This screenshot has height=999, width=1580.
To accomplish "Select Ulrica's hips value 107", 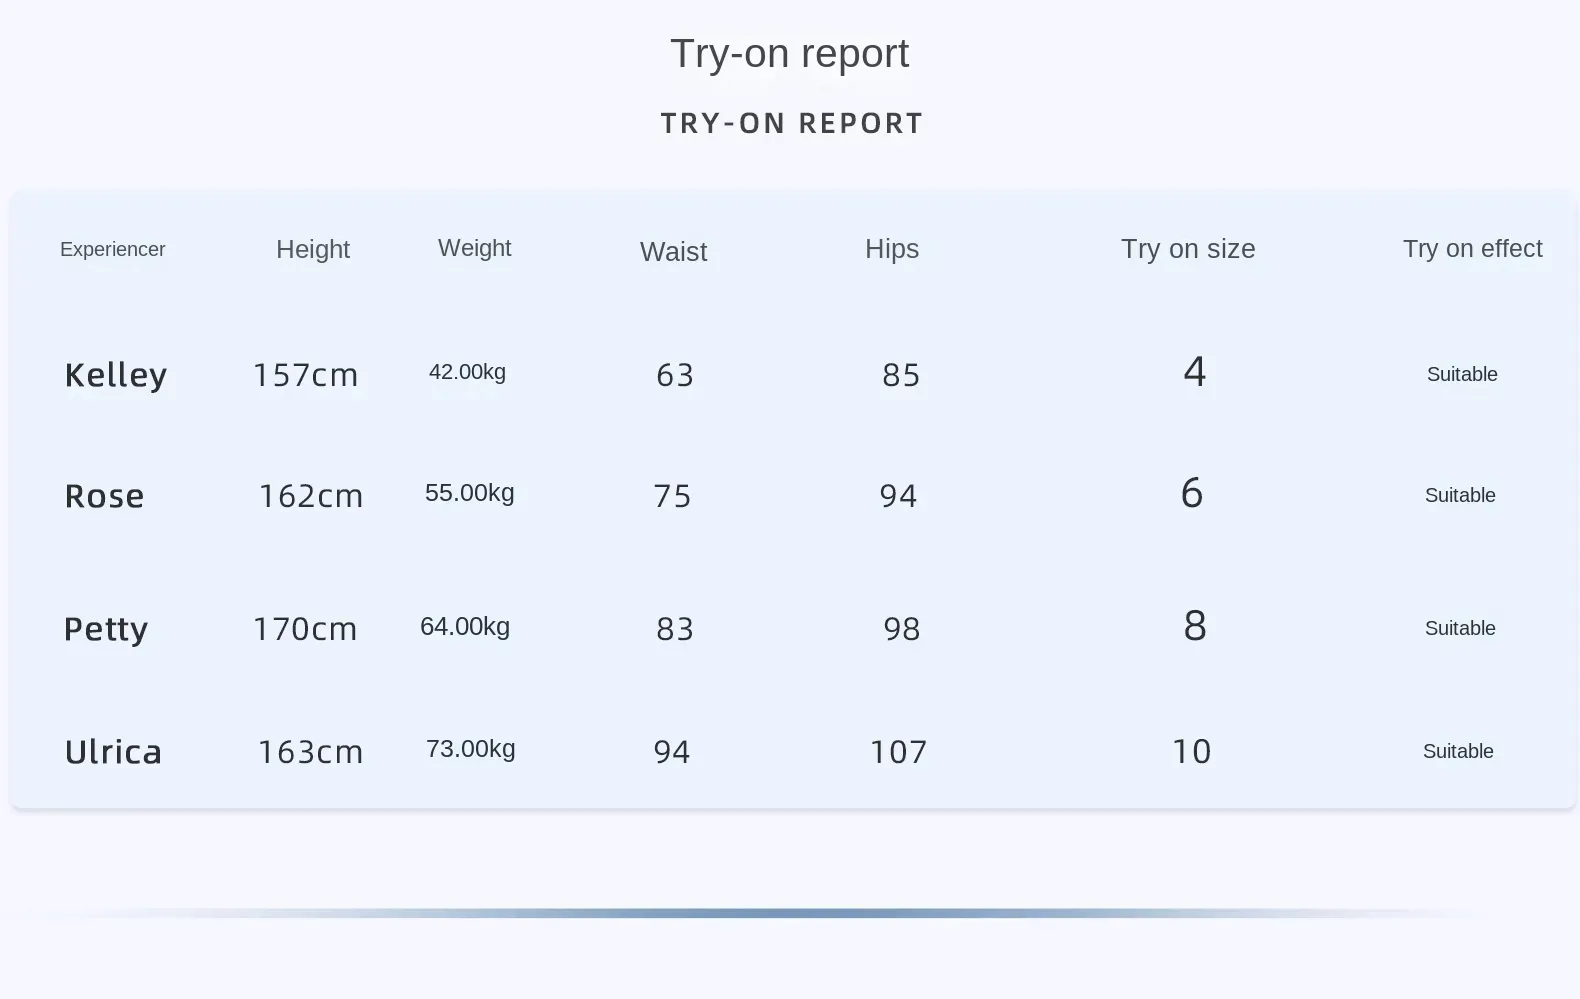I will pyautogui.click(x=898, y=752).
